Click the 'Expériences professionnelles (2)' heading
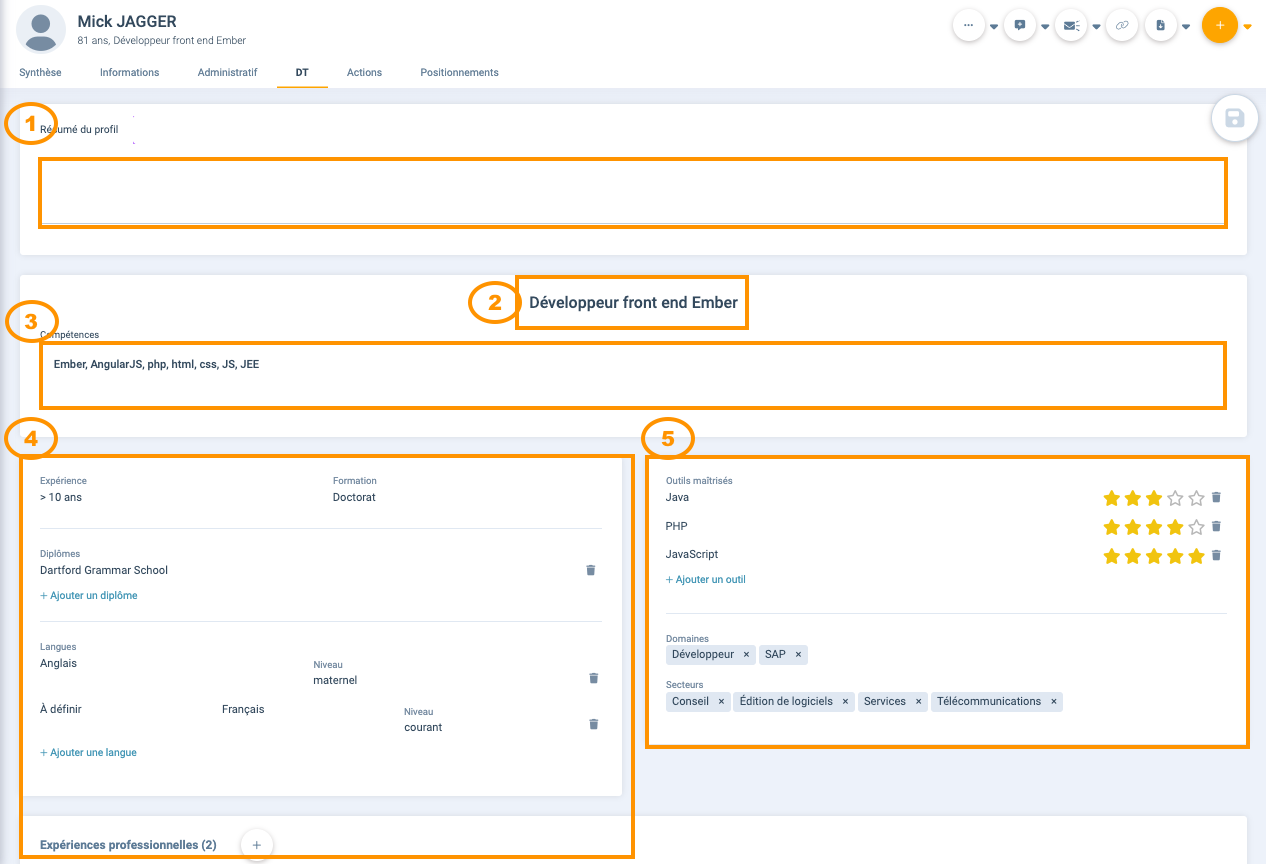The image size is (1266, 864). 128,846
